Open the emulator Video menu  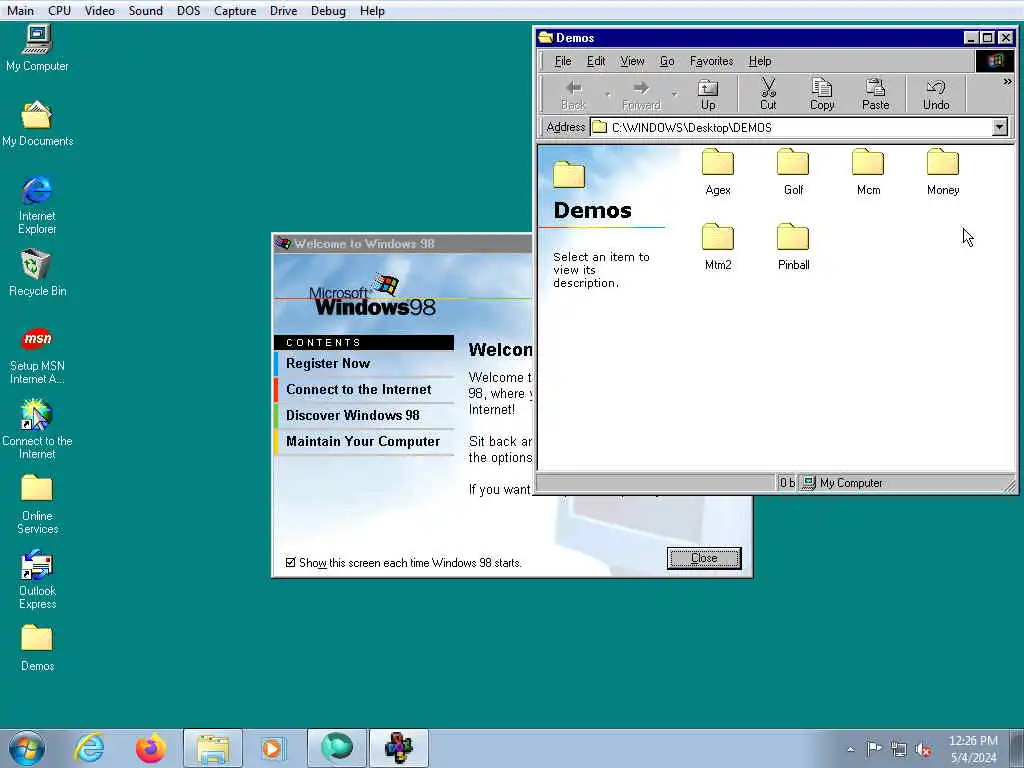(x=99, y=10)
